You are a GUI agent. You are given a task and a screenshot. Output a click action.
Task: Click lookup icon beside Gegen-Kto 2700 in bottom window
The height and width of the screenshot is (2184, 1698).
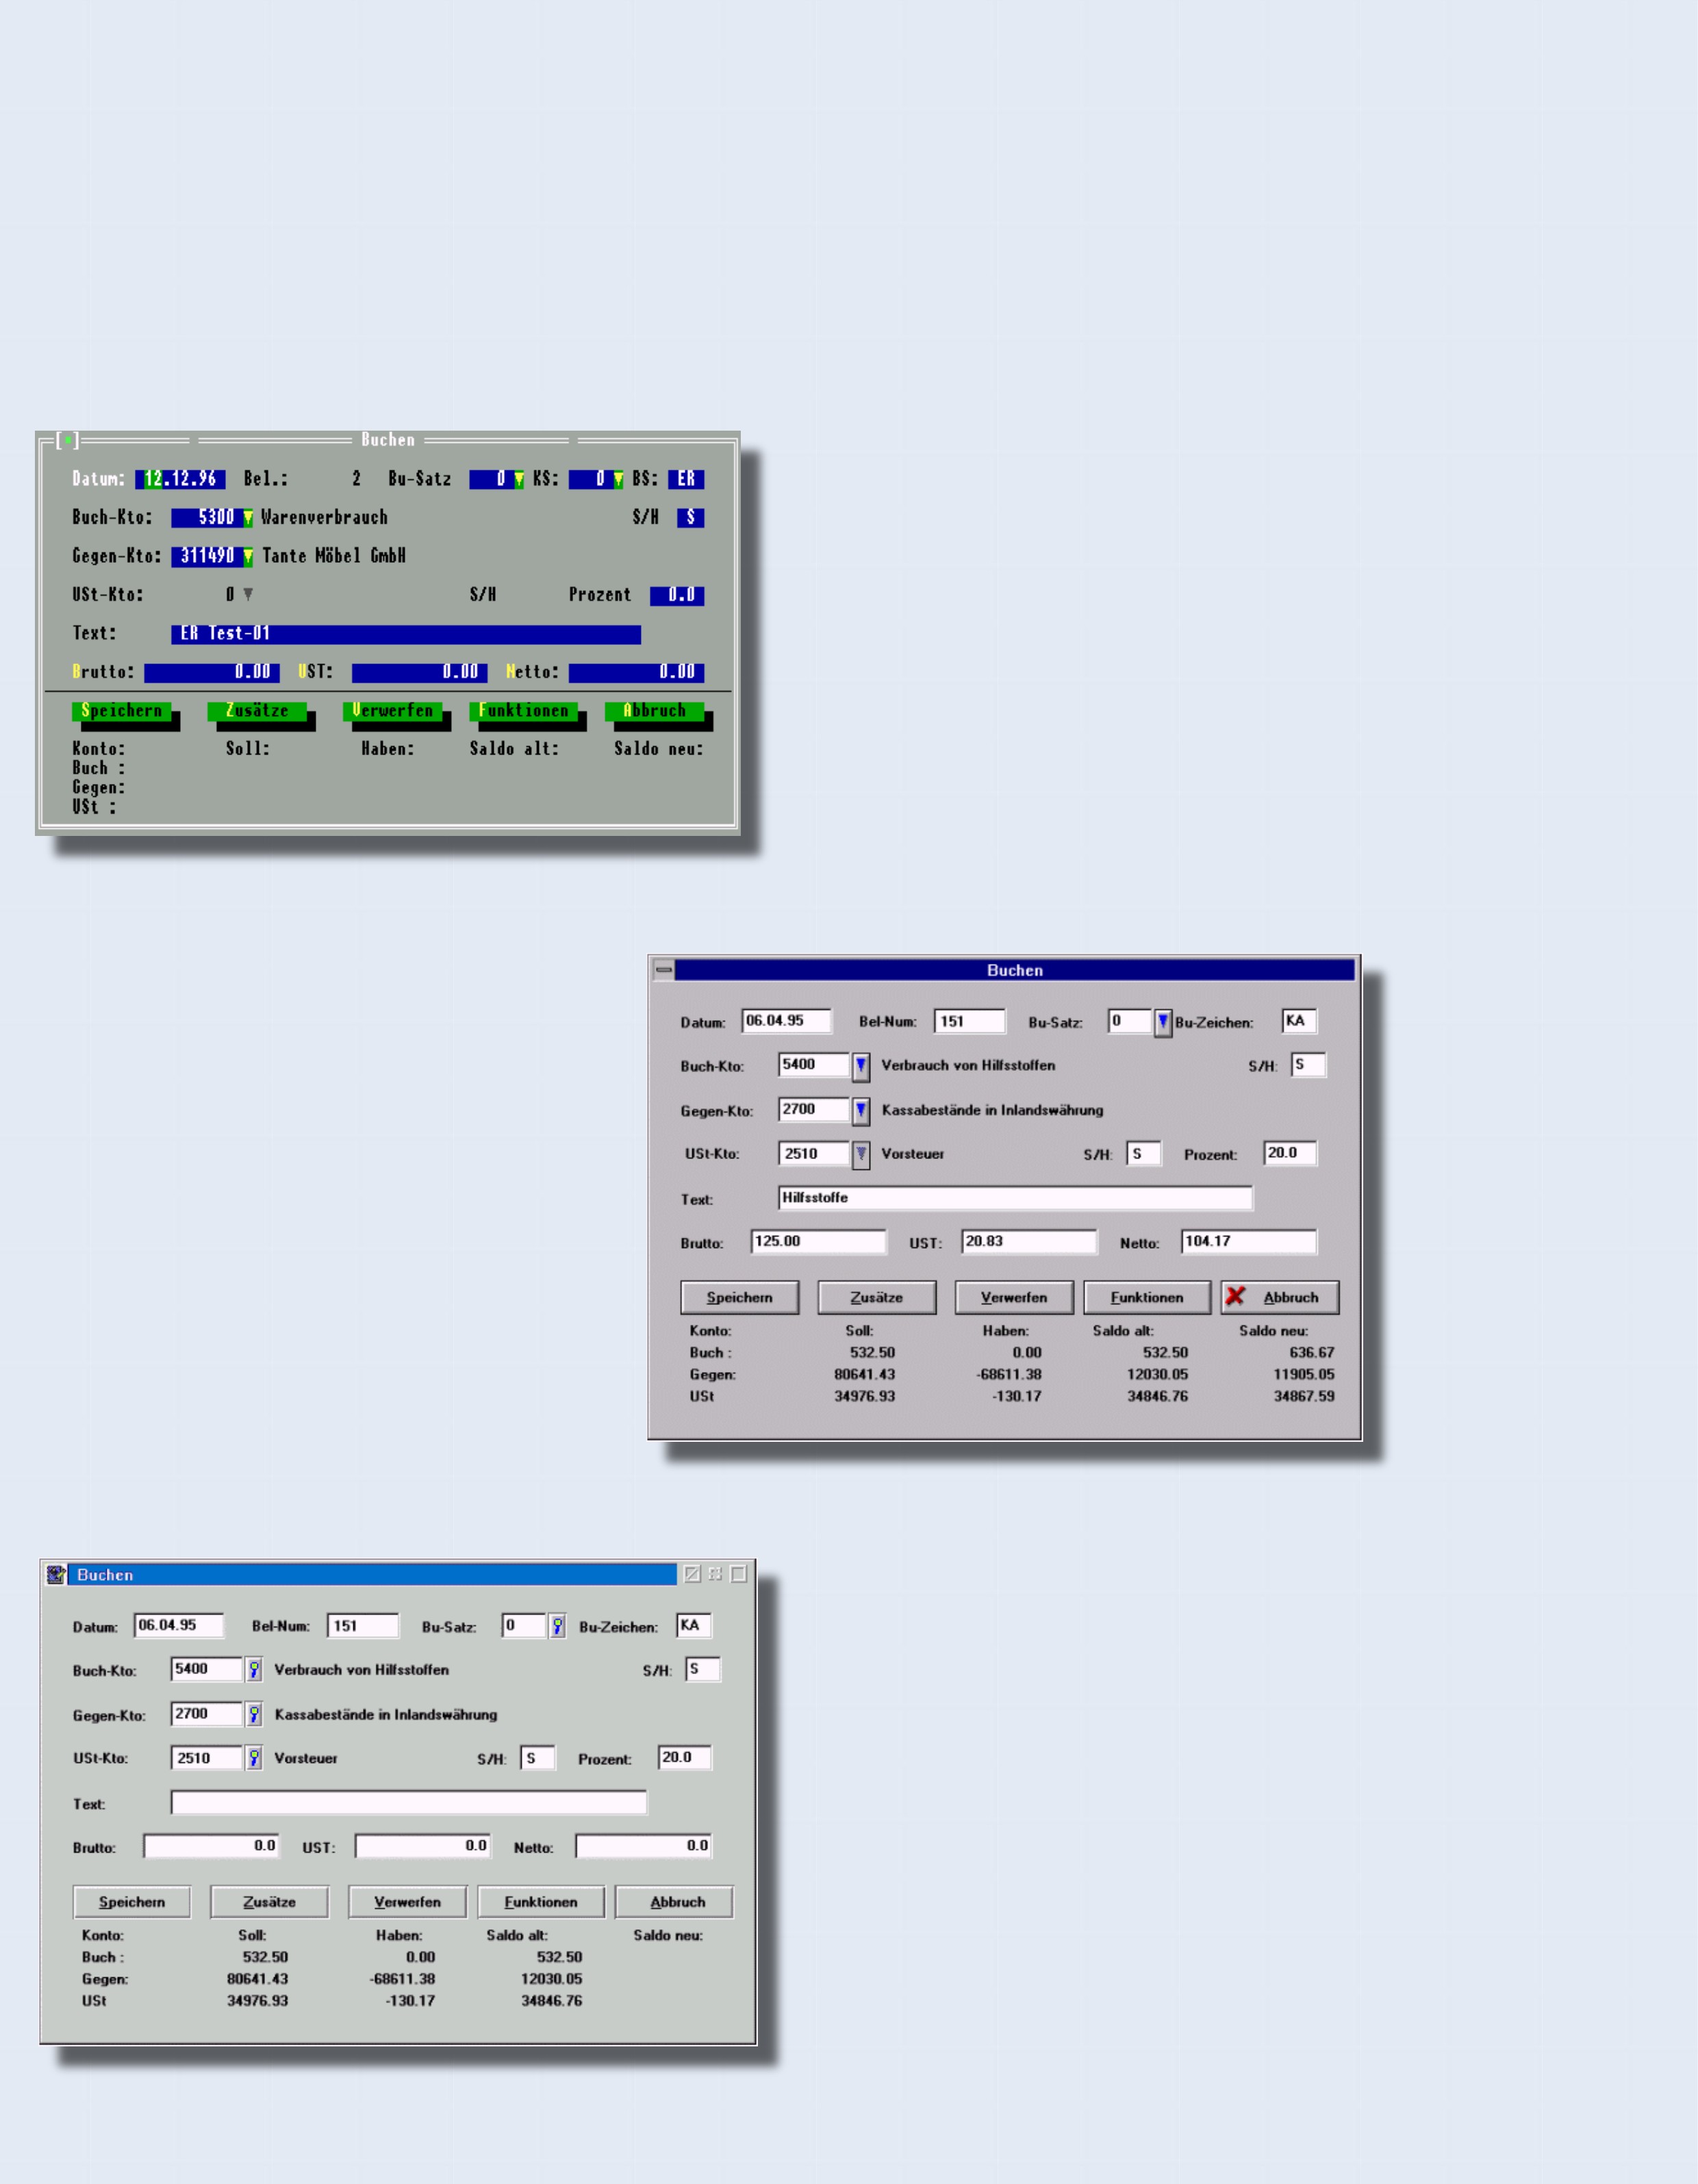point(255,1714)
